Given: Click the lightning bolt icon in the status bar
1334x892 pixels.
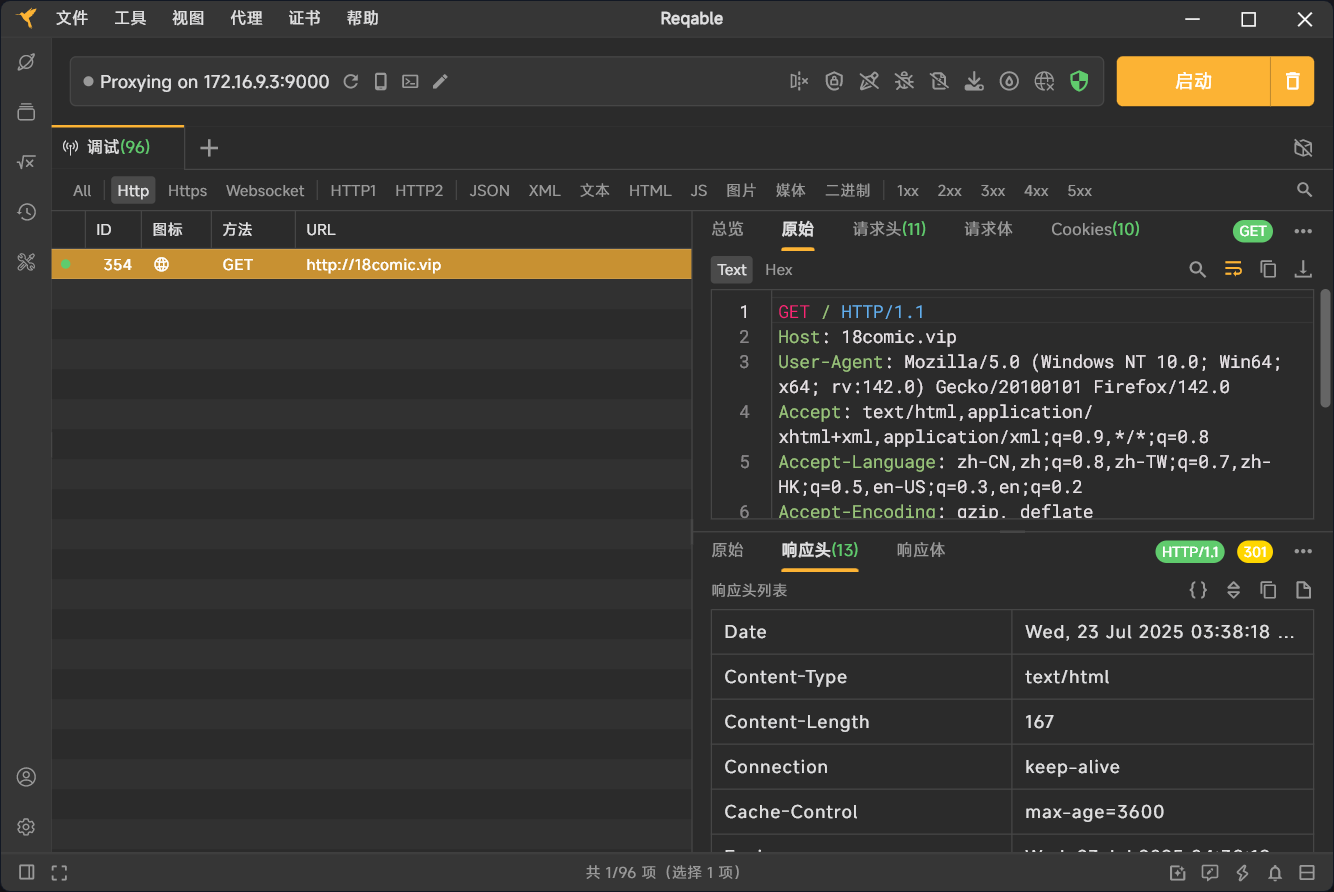Looking at the screenshot, I should [1243, 873].
